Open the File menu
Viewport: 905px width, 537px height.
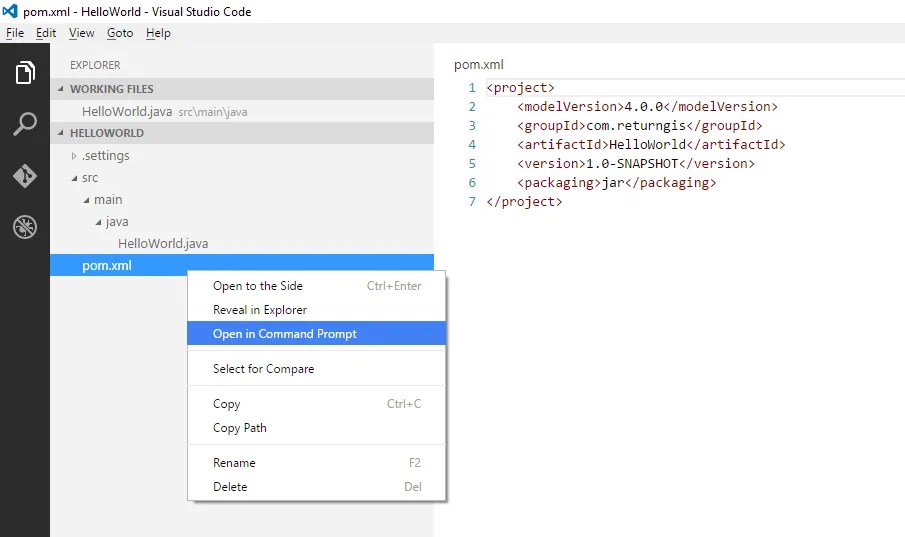[x=15, y=33]
